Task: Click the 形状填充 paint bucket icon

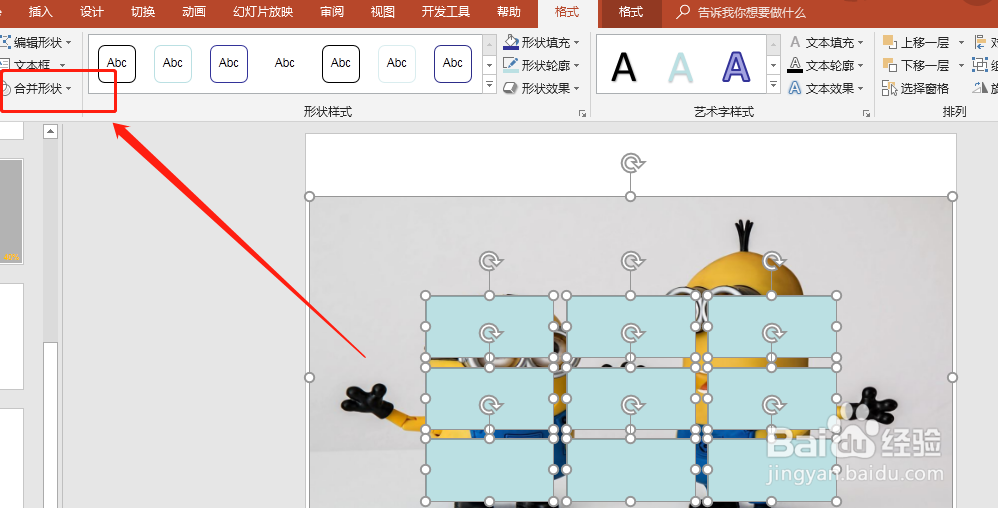Action: (x=510, y=42)
